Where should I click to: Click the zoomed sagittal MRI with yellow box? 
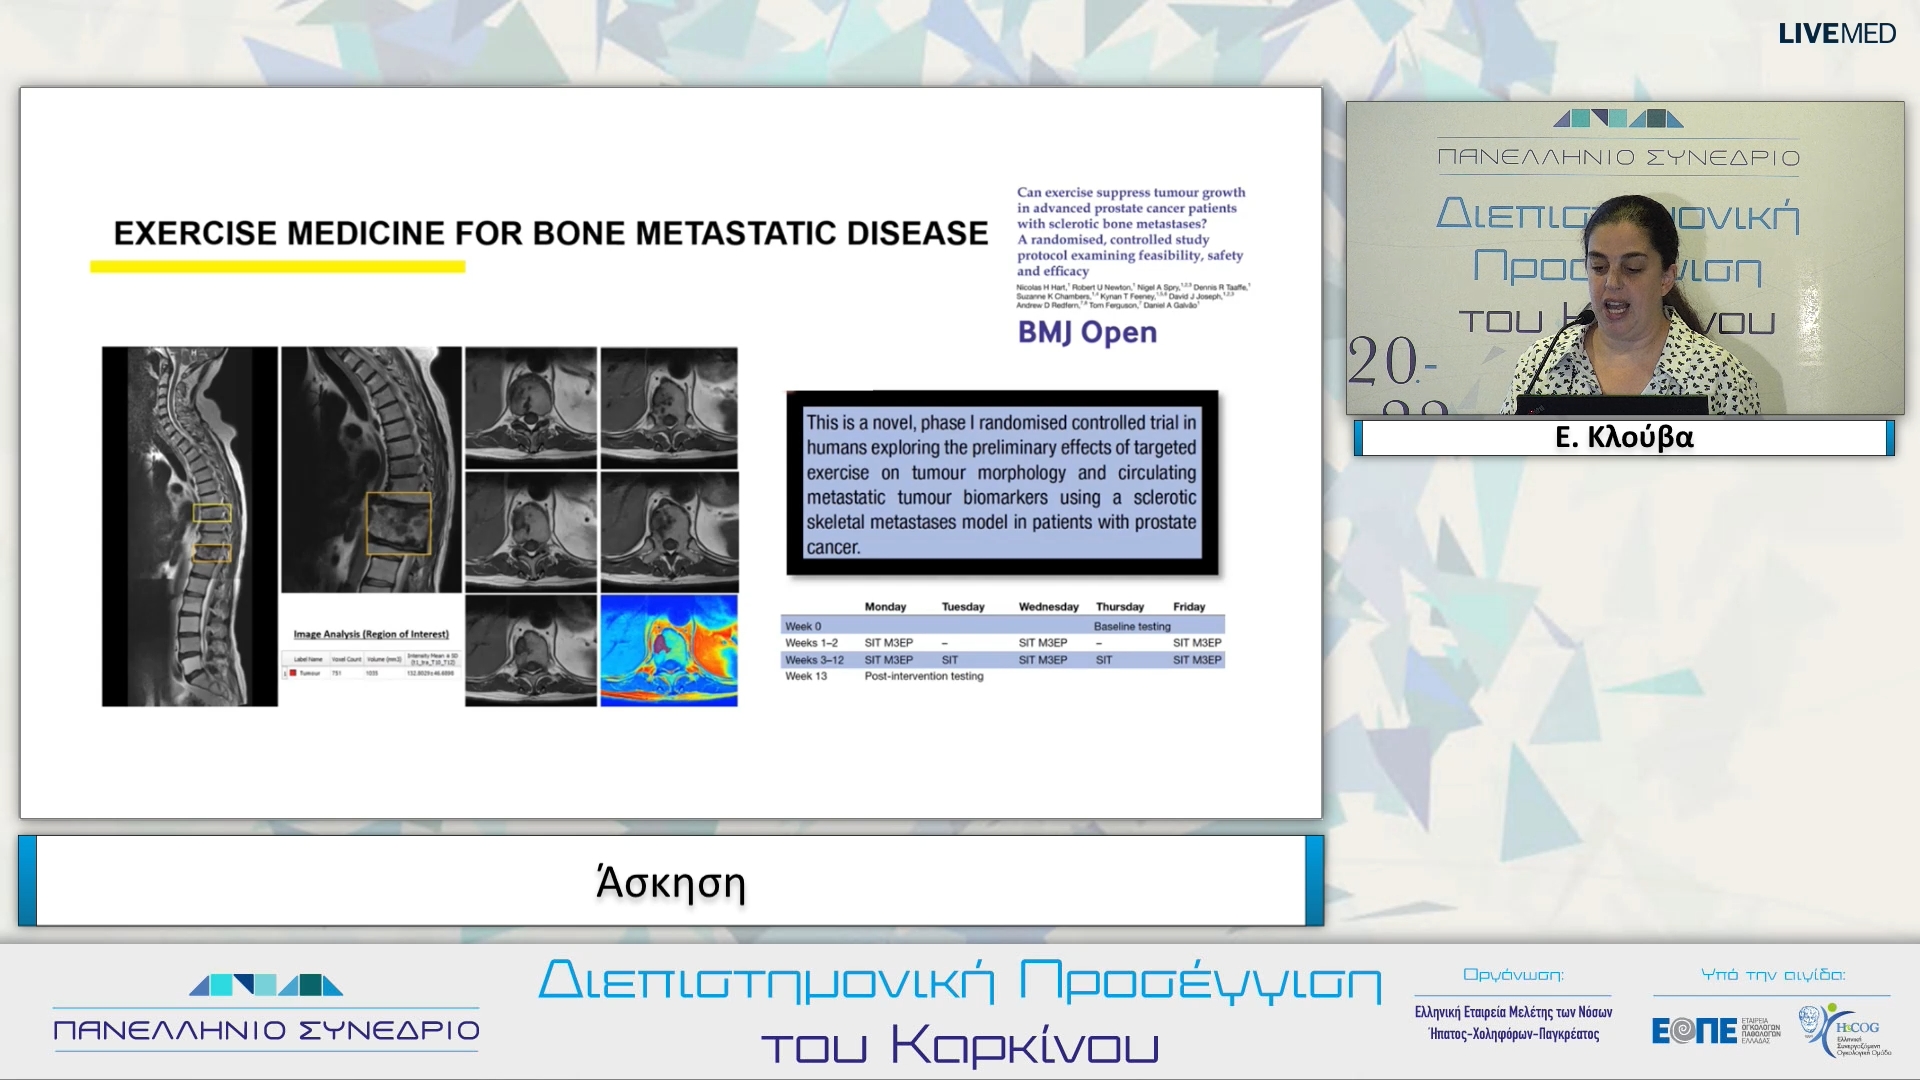[x=371, y=469]
